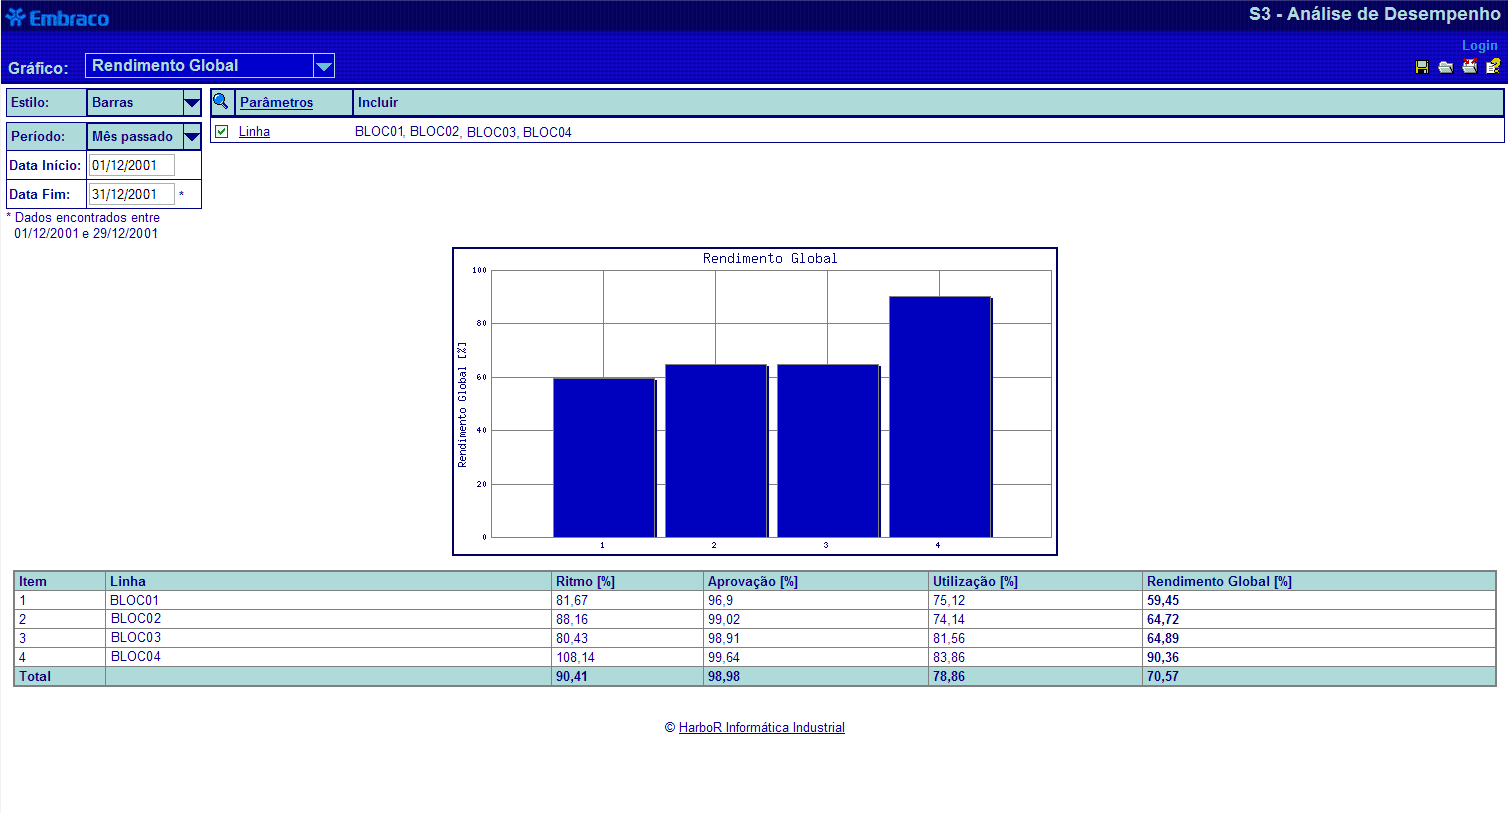The height and width of the screenshot is (813, 1508).
Task: Click bar 1 in the chart
Action: pyautogui.click(x=604, y=458)
